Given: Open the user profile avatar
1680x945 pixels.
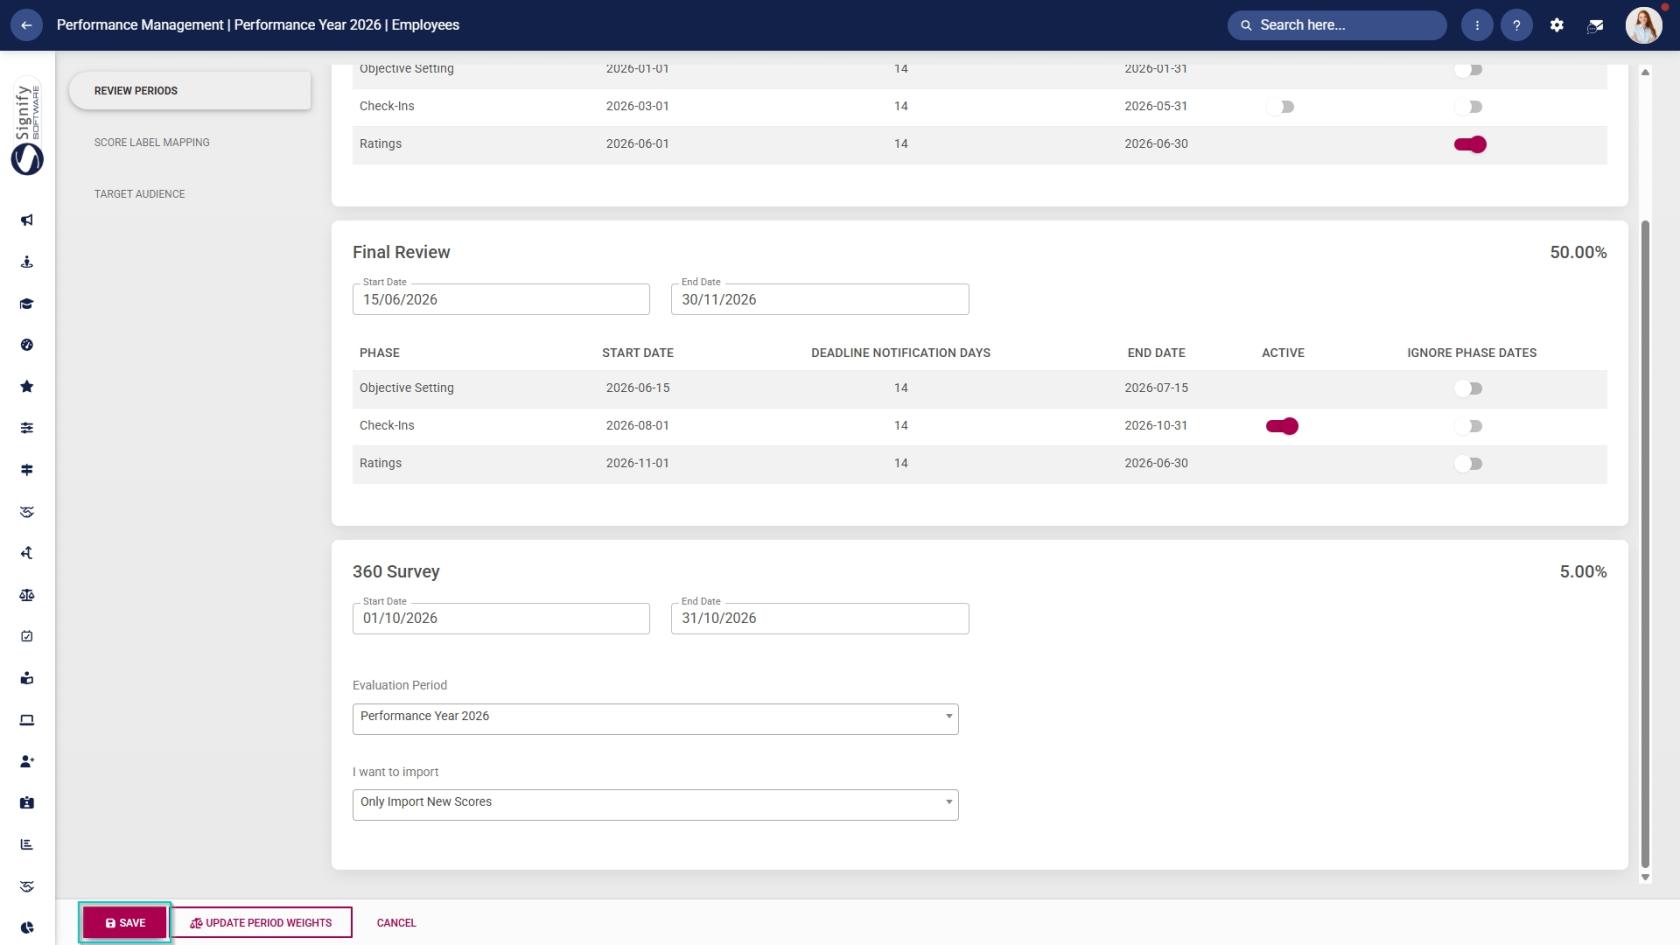Looking at the screenshot, I should (1643, 25).
